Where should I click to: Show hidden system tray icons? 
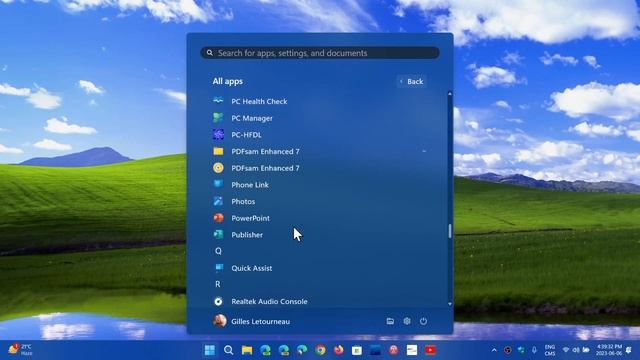click(494, 350)
